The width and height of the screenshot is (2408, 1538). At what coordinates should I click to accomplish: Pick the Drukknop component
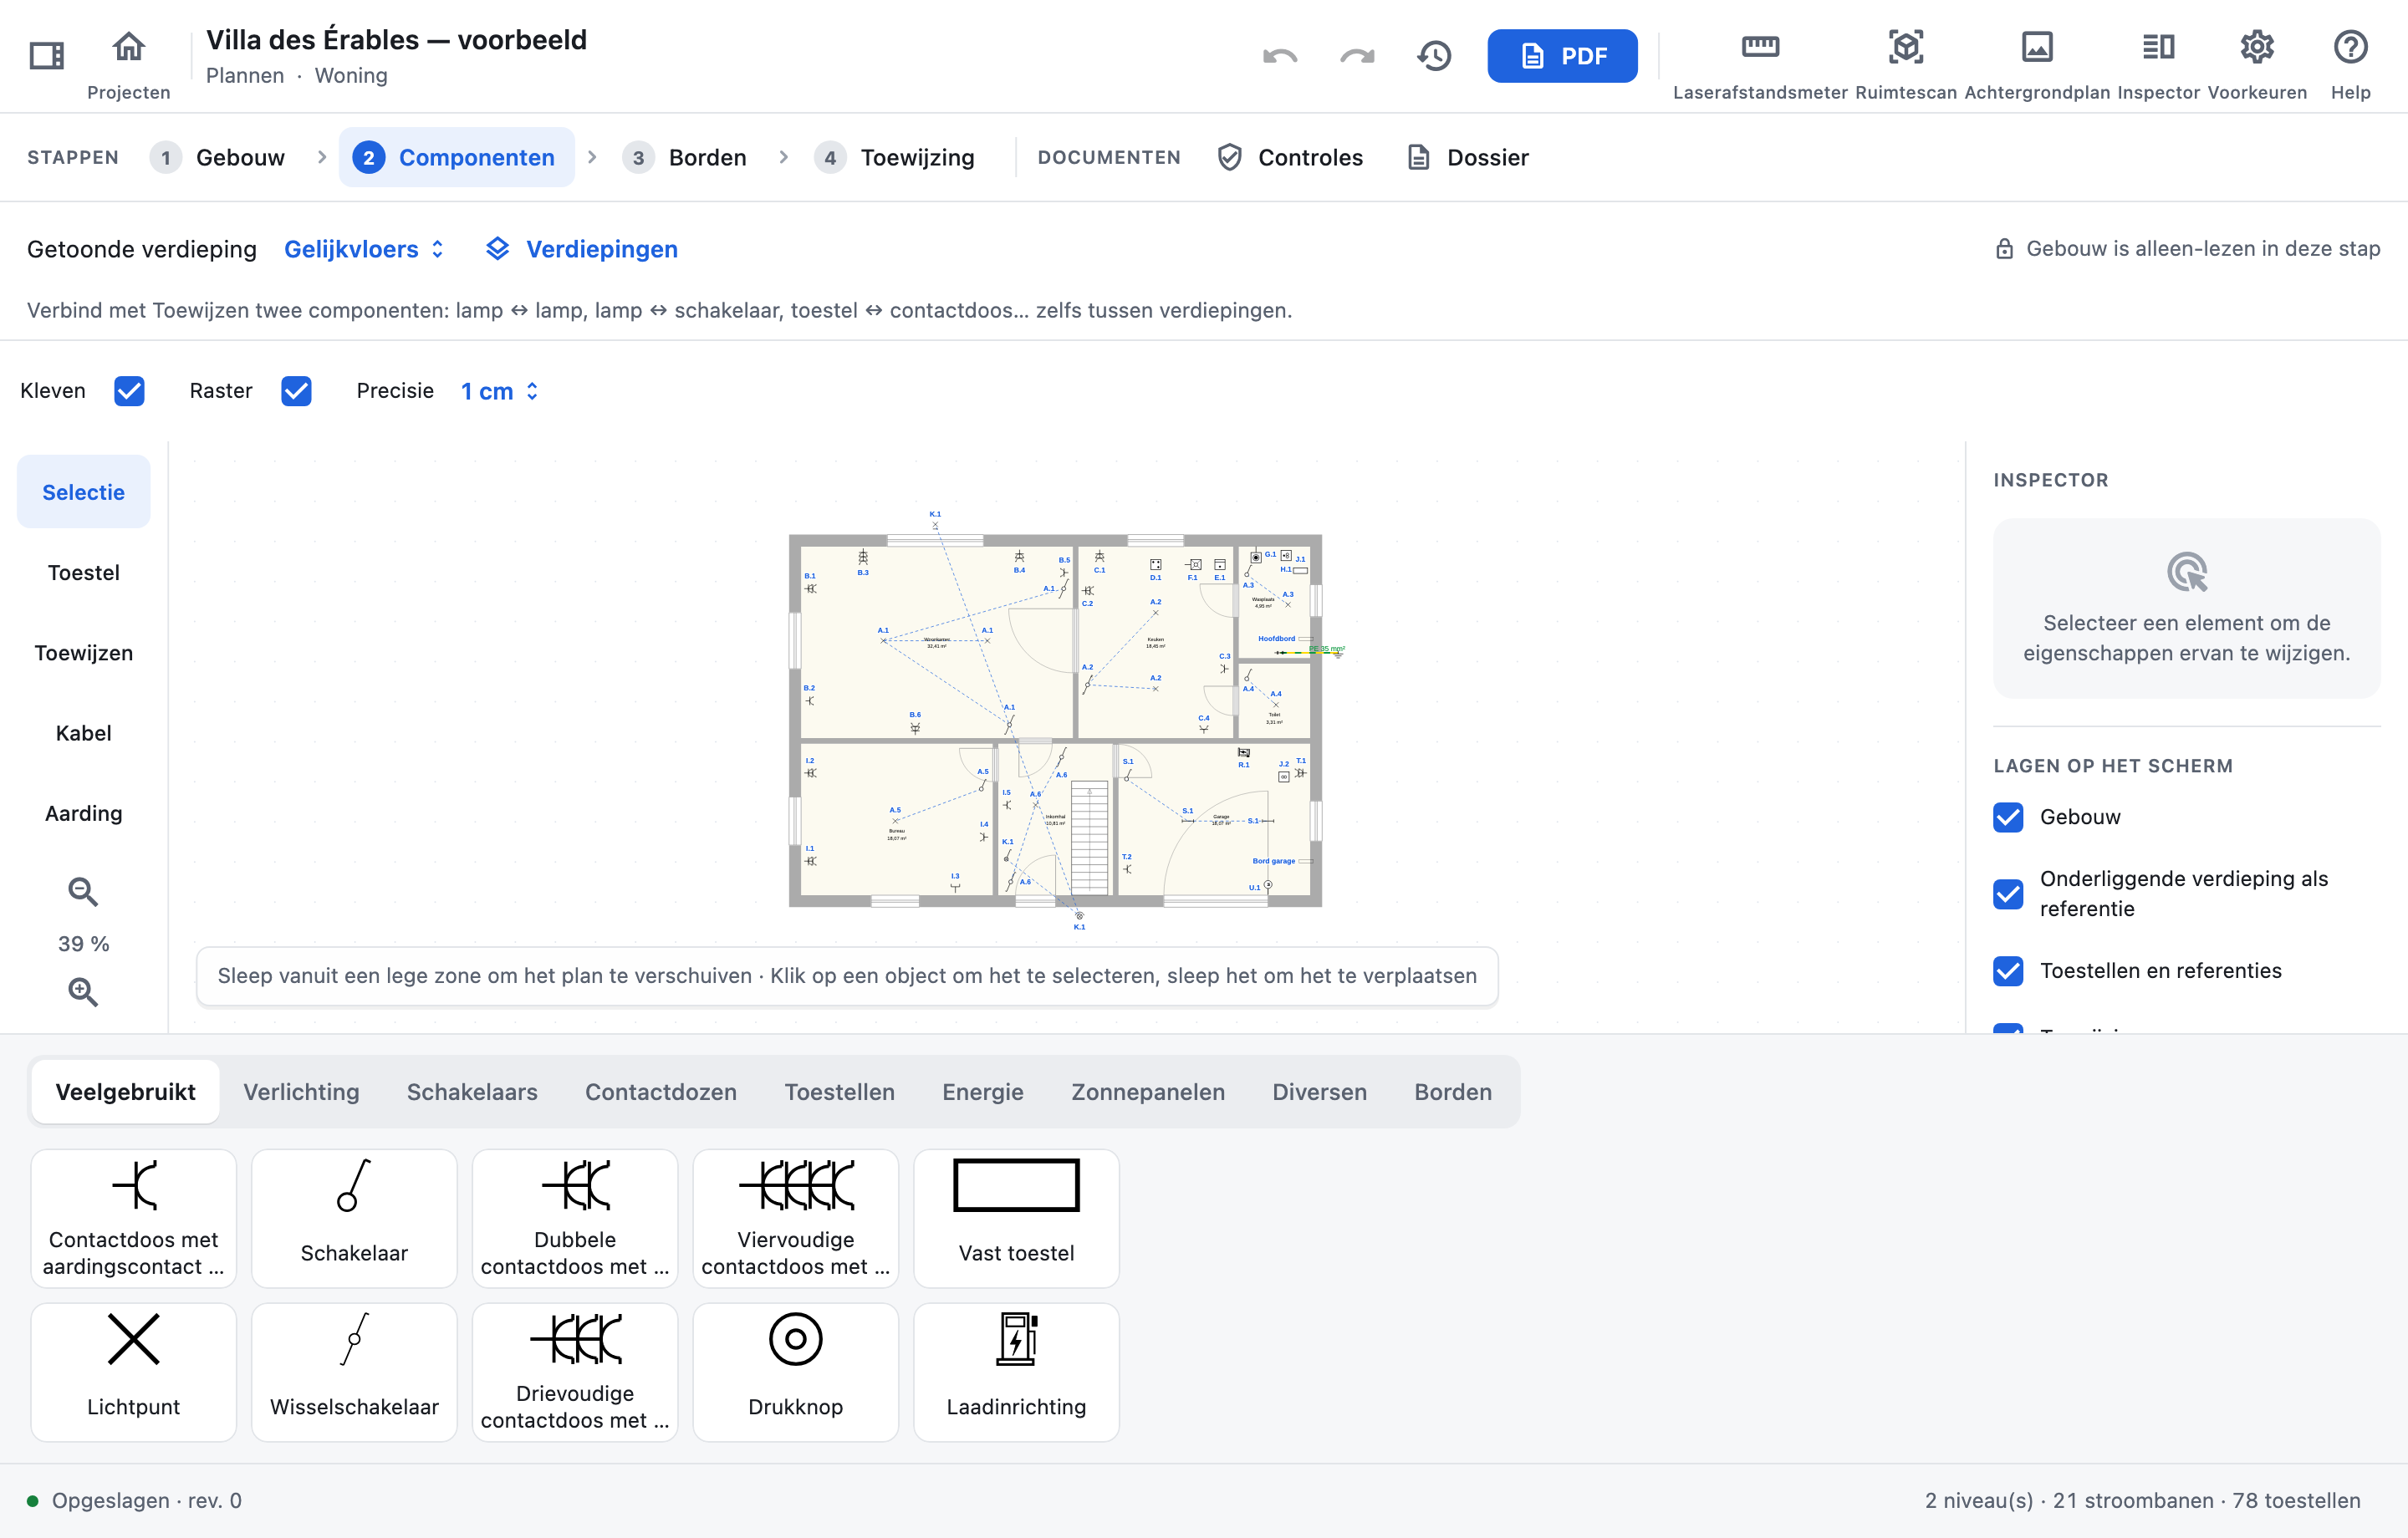(x=796, y=1372)
